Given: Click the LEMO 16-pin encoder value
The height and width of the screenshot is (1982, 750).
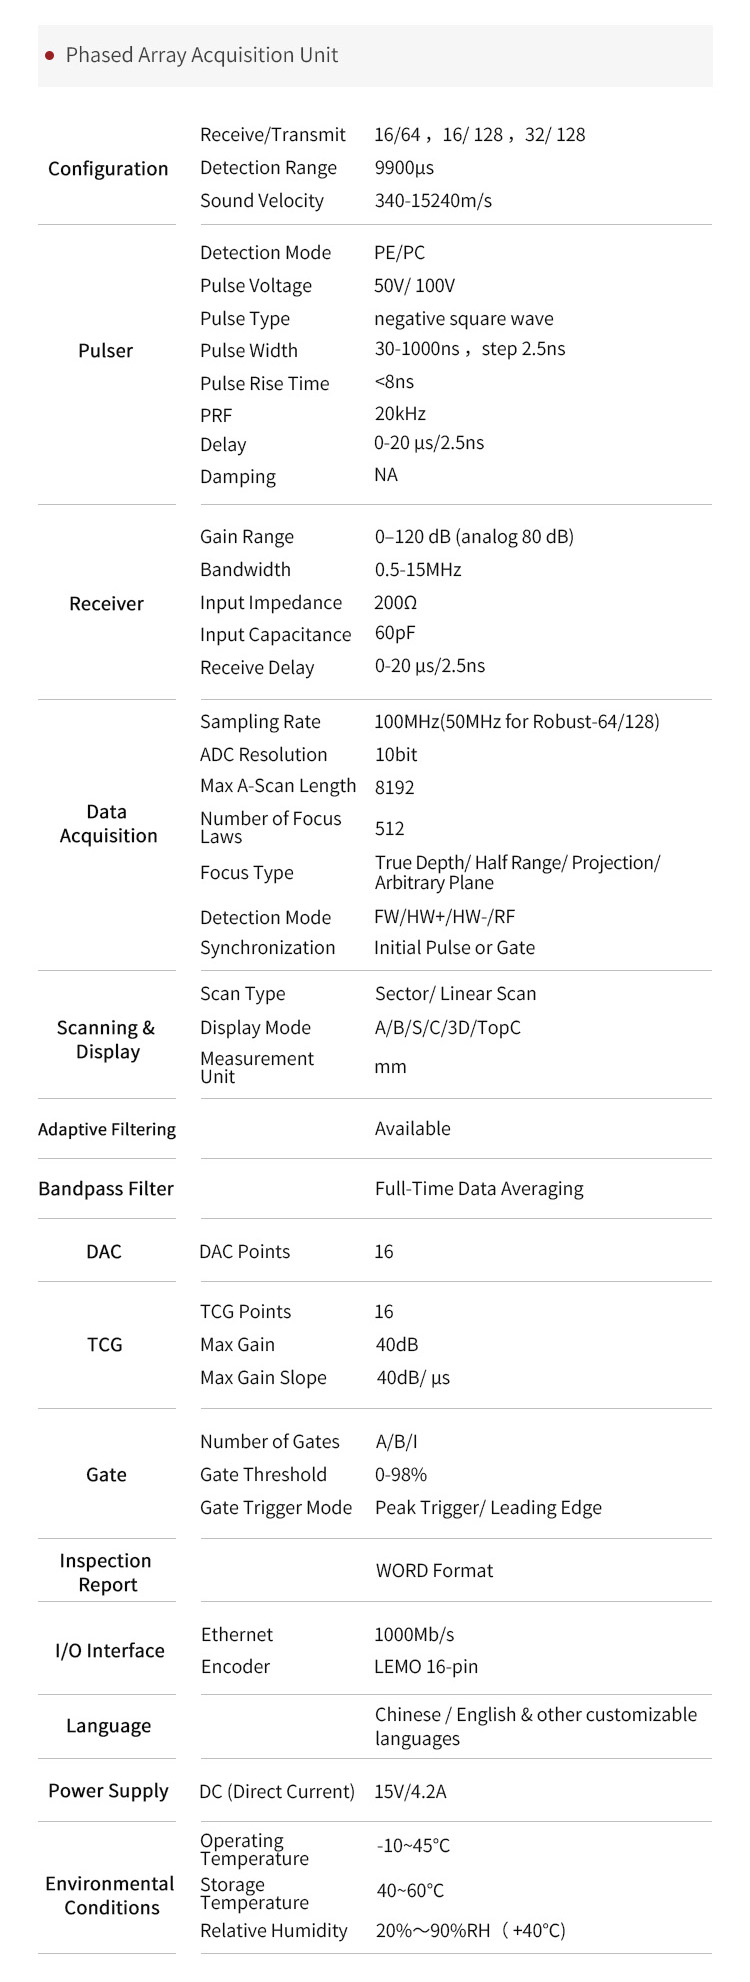Looking at the screenshot, I should pyautogui.click(x=426, y=1666).
